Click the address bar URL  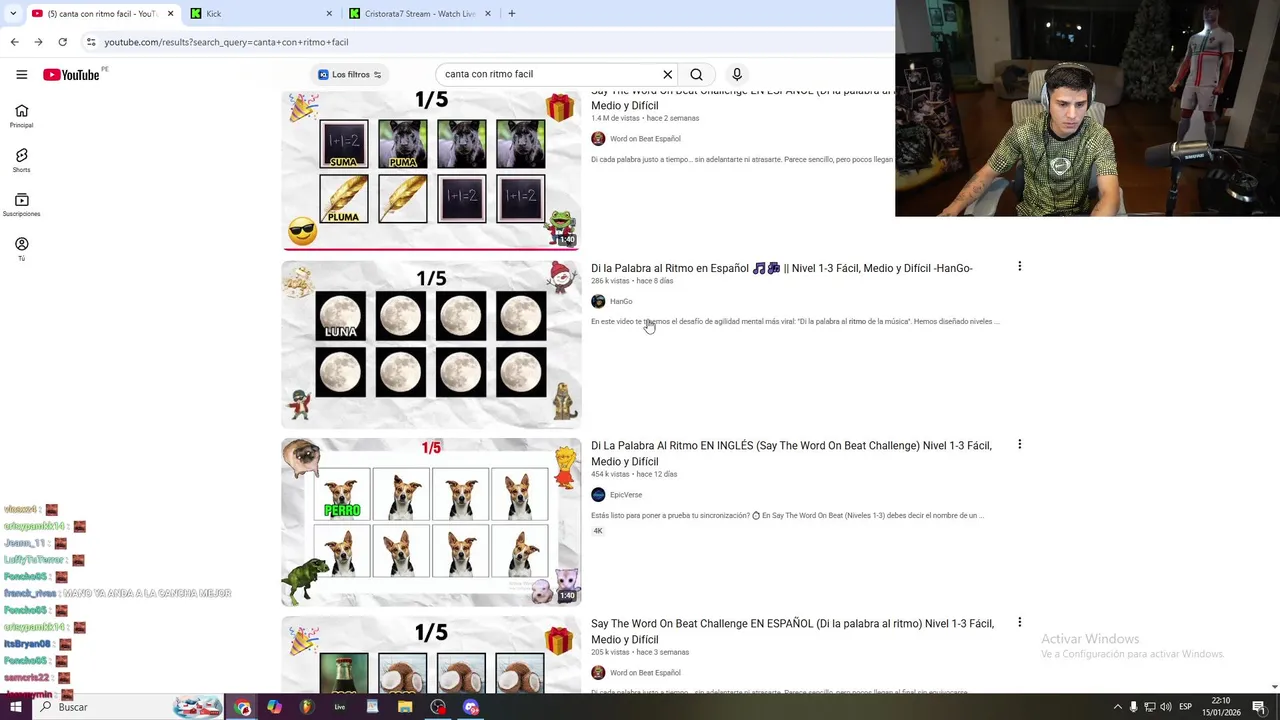point(226,42)
